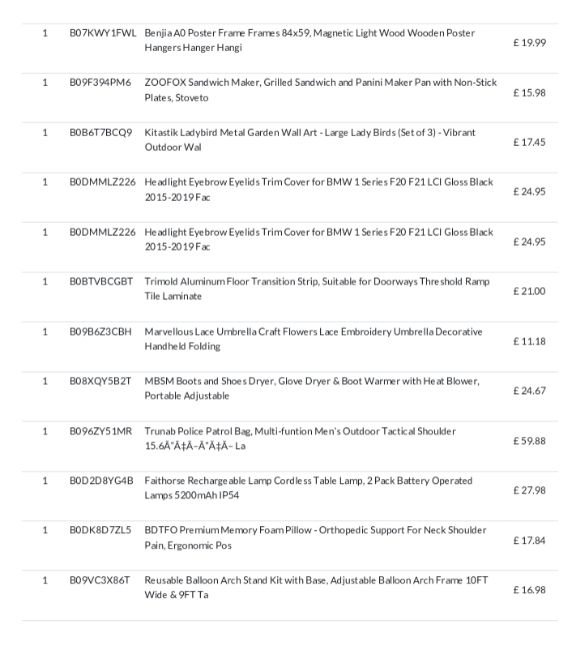The image size is (572, 650).
Task: Click the ASIN code B09B6Z3CBH
Action: pos(100,332)
